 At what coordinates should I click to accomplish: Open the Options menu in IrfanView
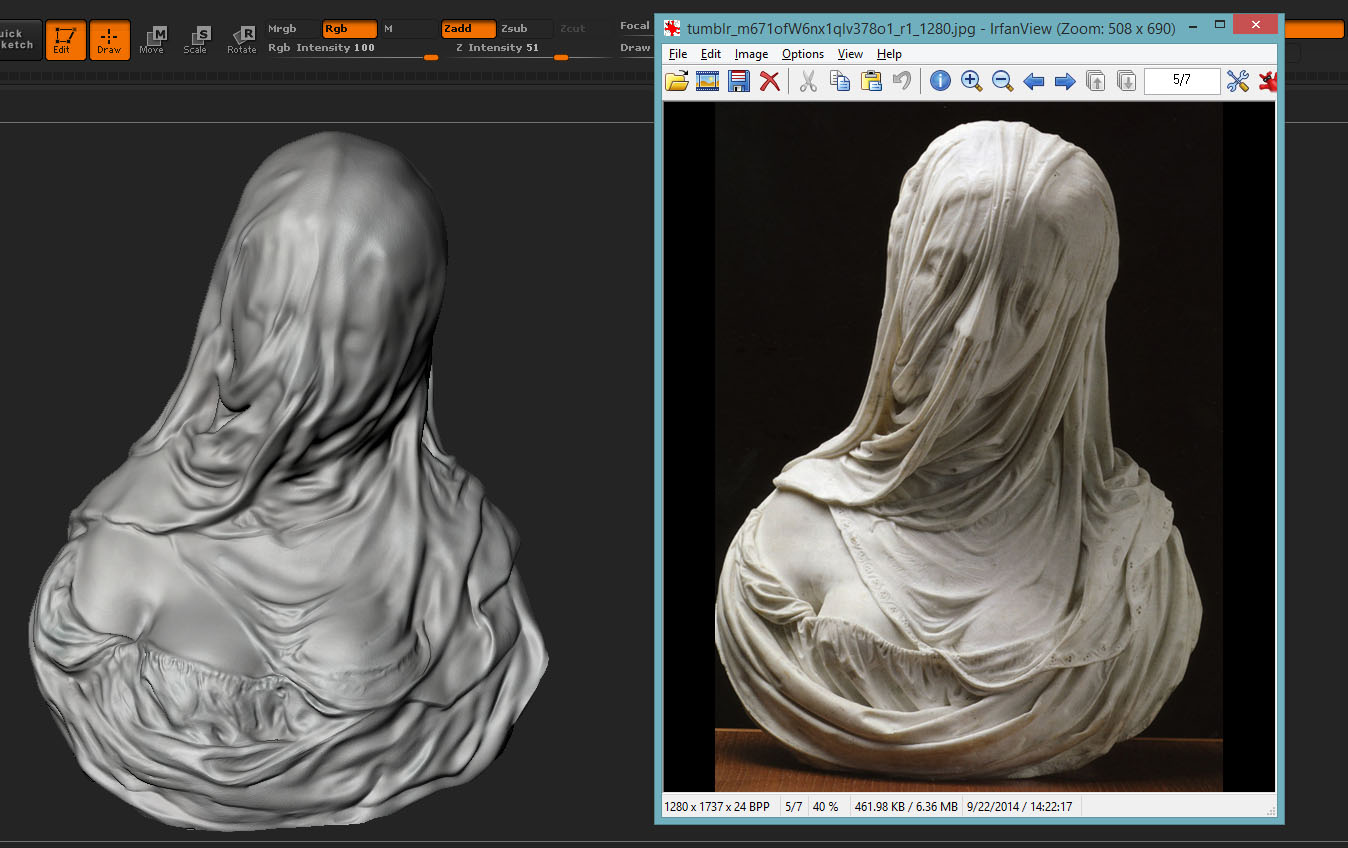pos(803,54)
